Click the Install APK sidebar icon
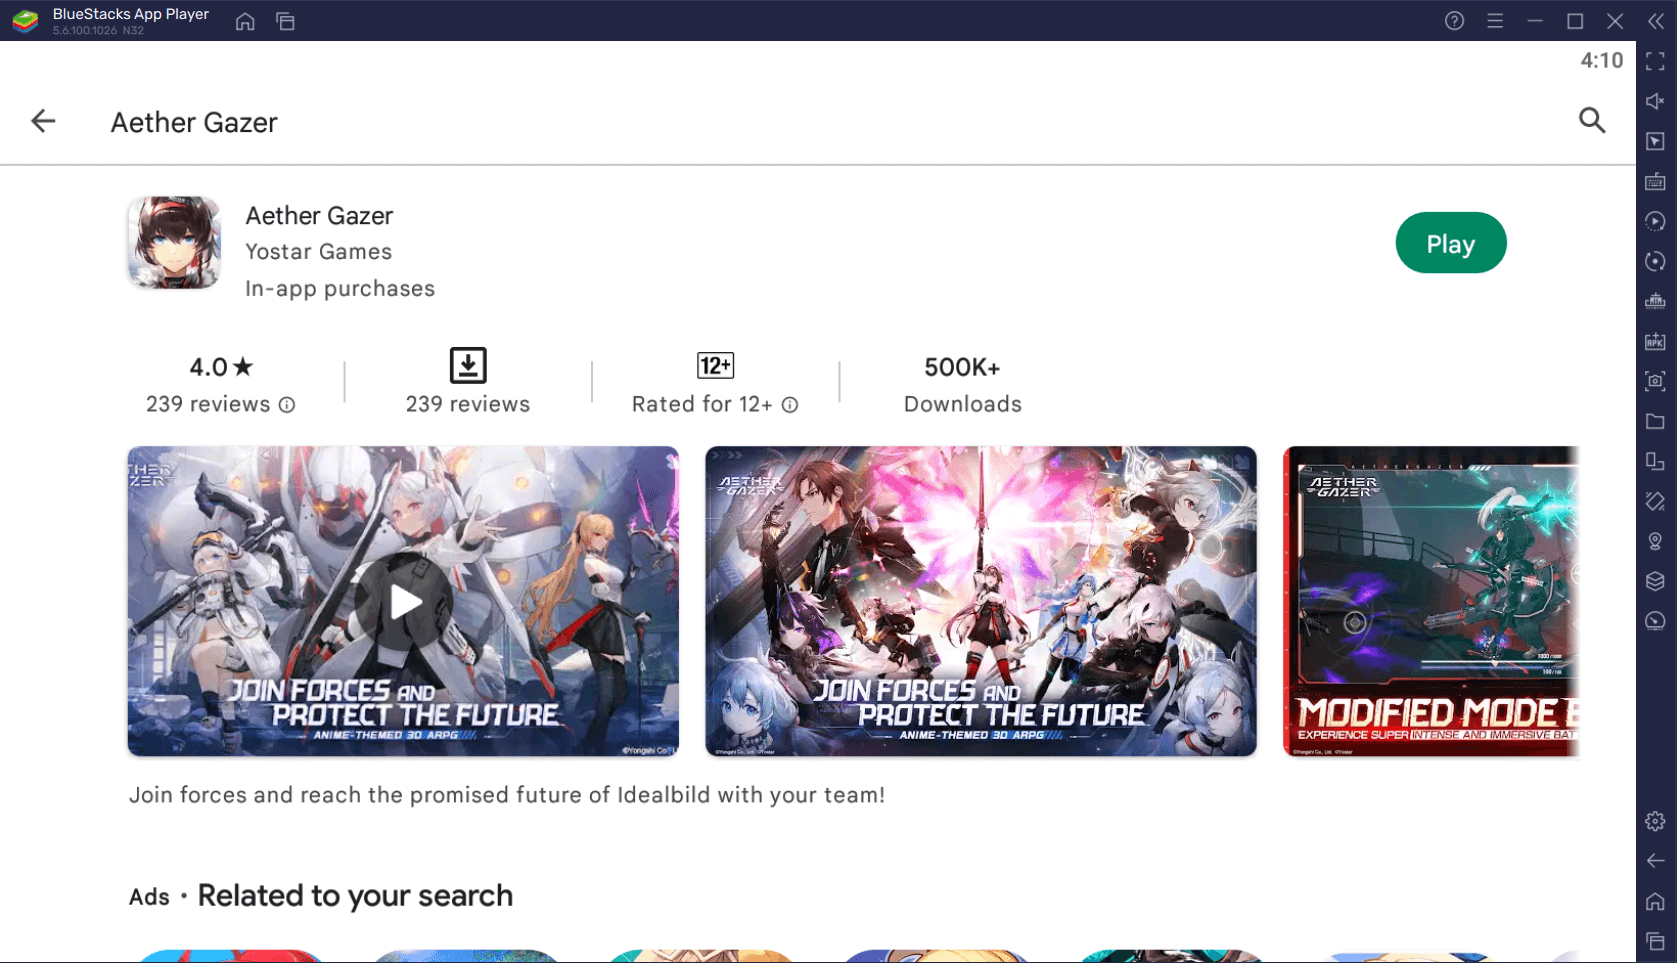This screenshot has width=1677, height=963. (x=1655, y=342)
